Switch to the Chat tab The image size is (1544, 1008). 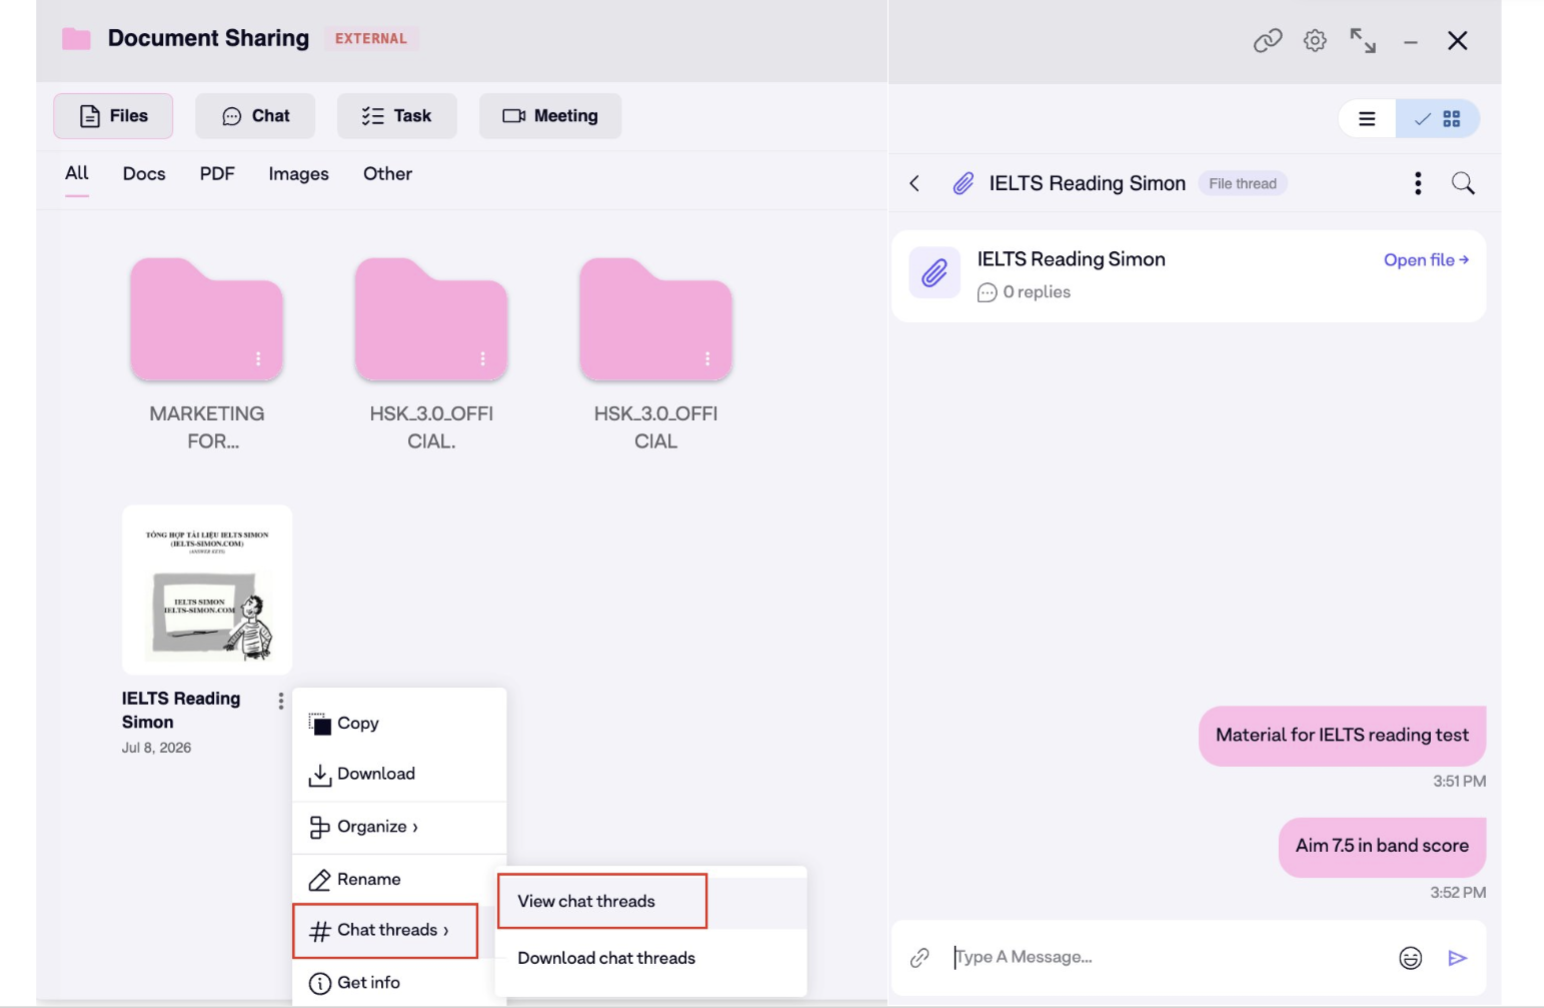[x=255, y=116]
